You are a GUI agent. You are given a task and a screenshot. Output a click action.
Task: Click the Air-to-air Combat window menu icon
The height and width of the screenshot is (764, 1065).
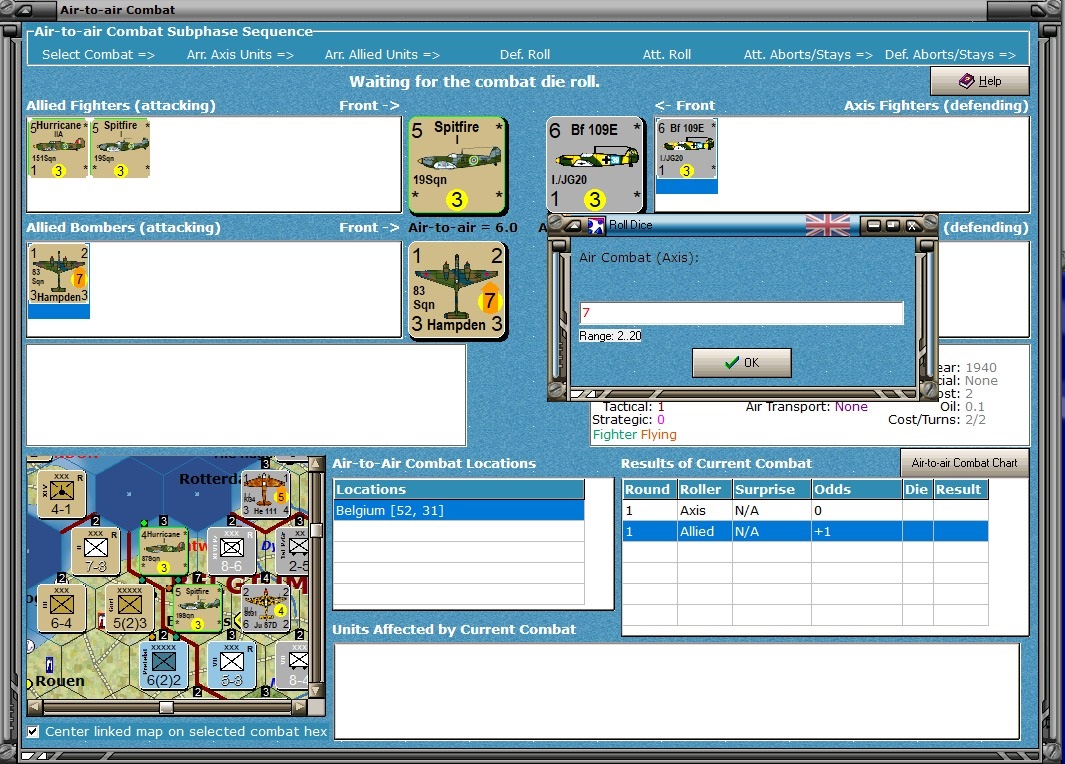point(24,10)
